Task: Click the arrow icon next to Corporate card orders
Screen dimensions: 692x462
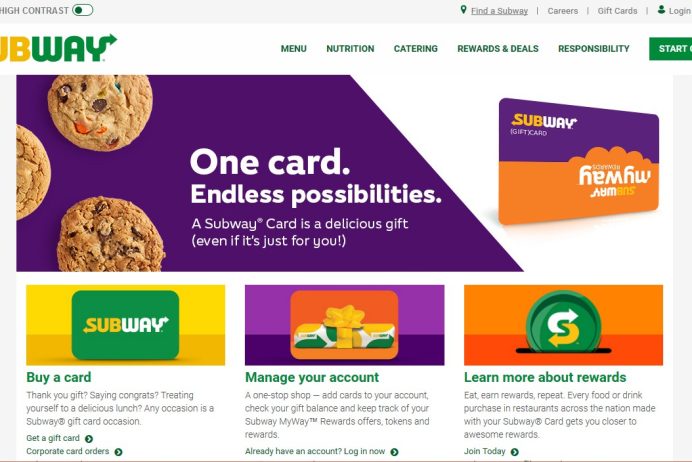Action: click(118, 452)
